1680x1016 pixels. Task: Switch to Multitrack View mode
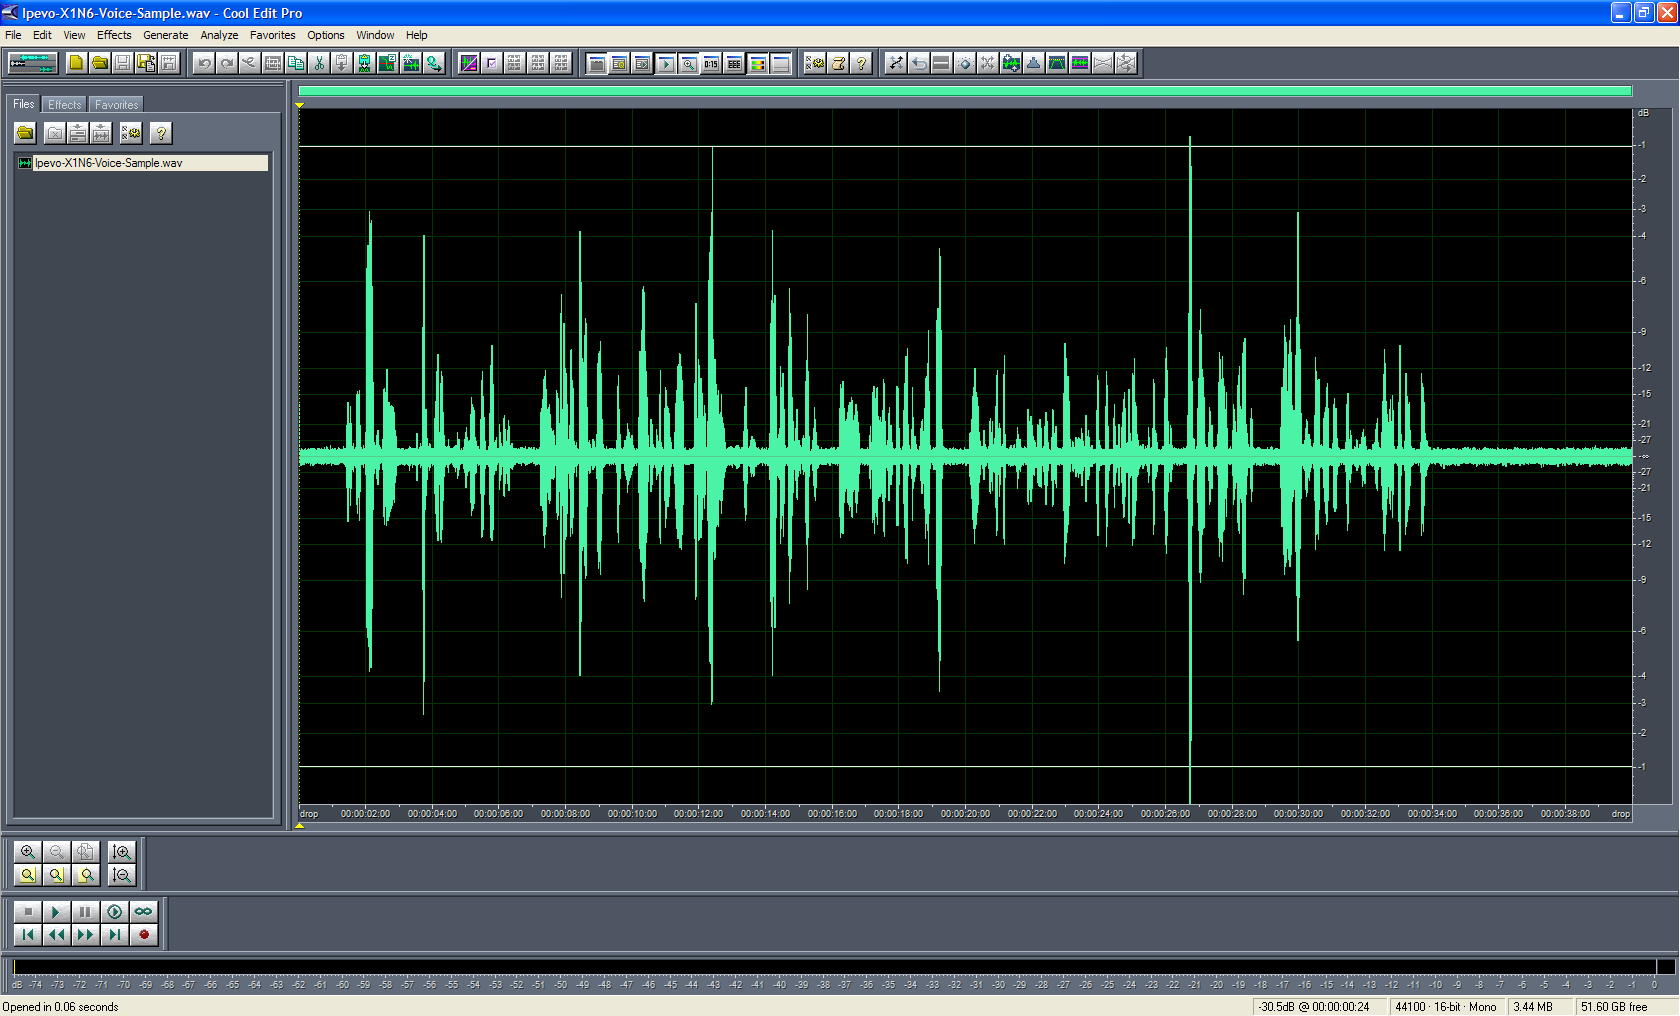pyautogui.click(x=32, y=62)
